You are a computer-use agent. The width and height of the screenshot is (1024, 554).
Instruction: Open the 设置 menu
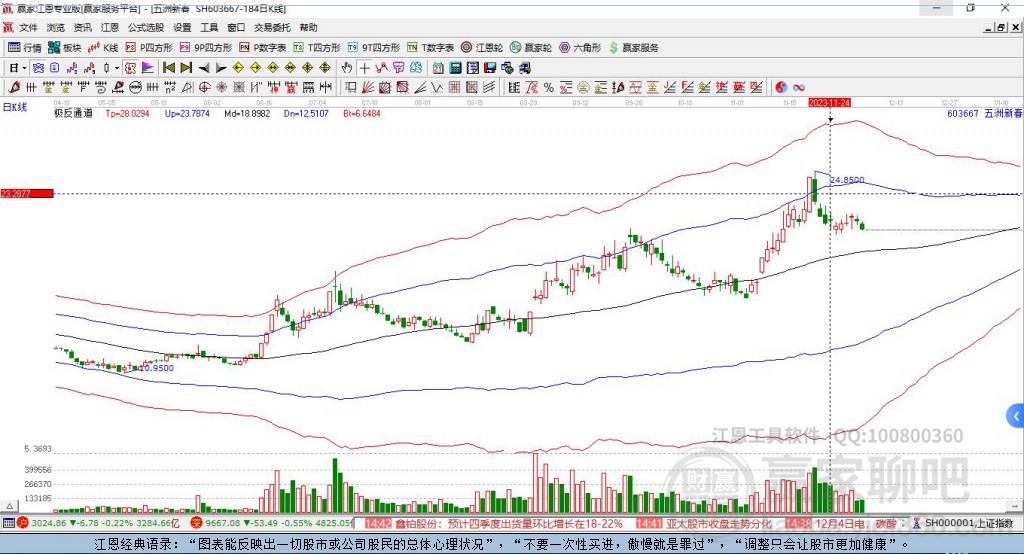(x=182, y=27)
